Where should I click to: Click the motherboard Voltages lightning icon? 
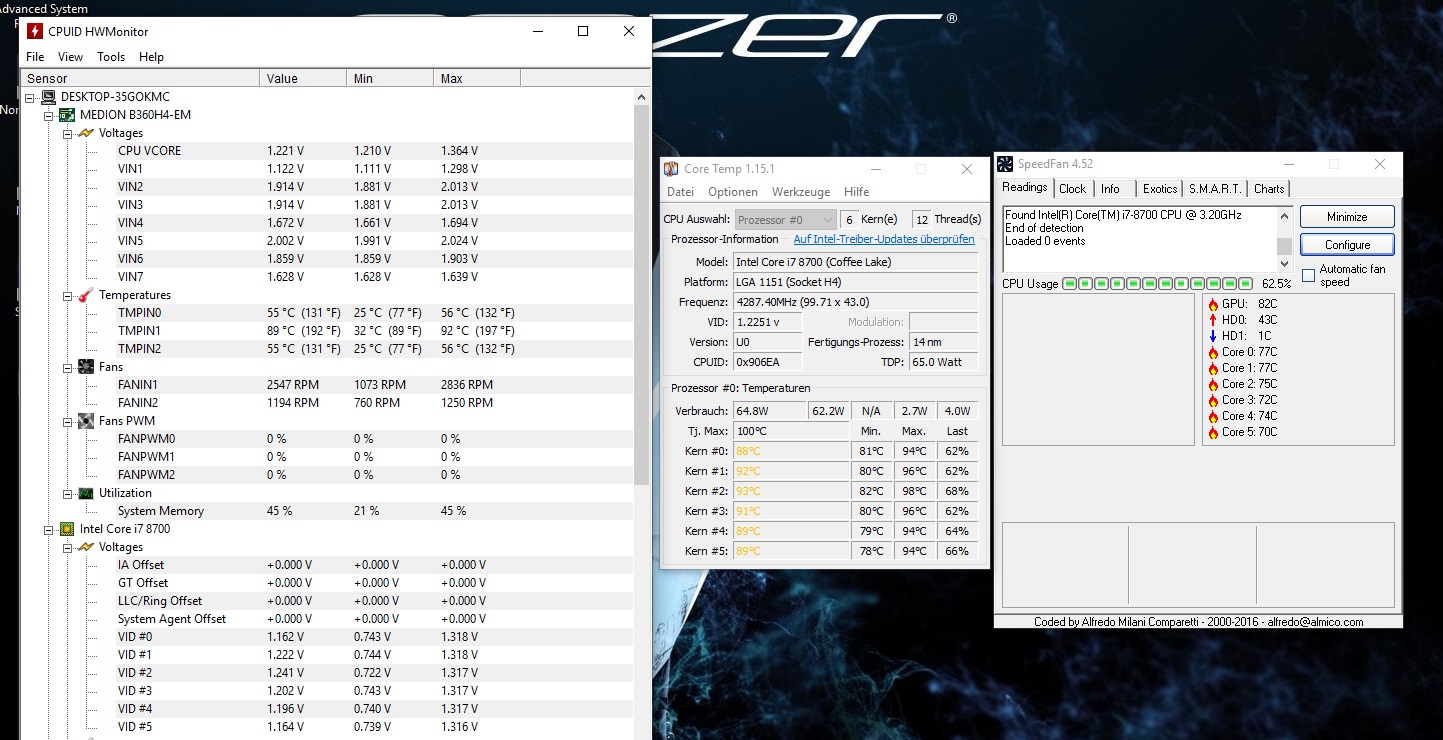click(86, 133)
